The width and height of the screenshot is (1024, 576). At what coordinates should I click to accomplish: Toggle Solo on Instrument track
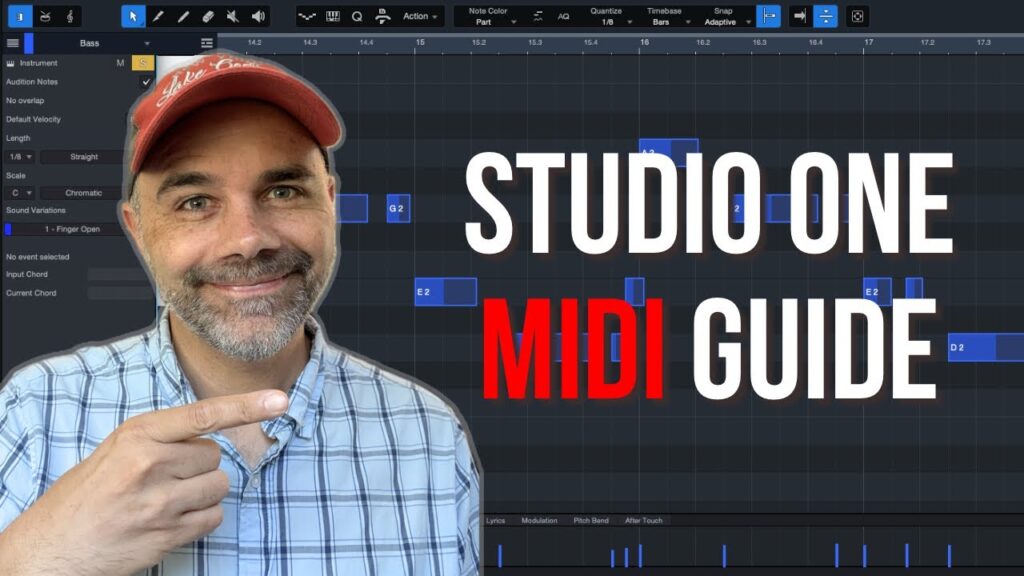142,63
